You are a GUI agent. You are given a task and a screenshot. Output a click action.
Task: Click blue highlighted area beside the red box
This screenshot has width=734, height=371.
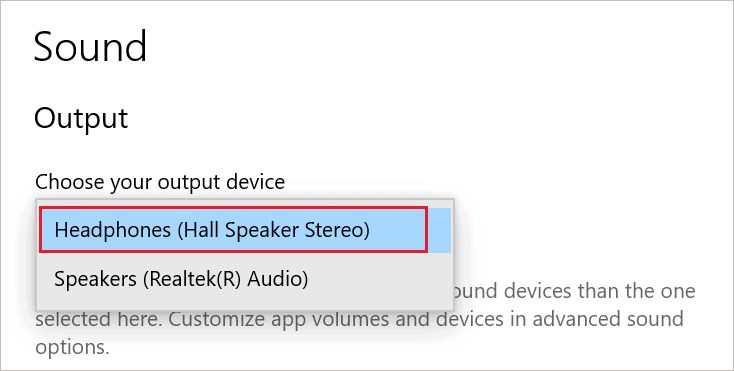click(x=440, y=230)
